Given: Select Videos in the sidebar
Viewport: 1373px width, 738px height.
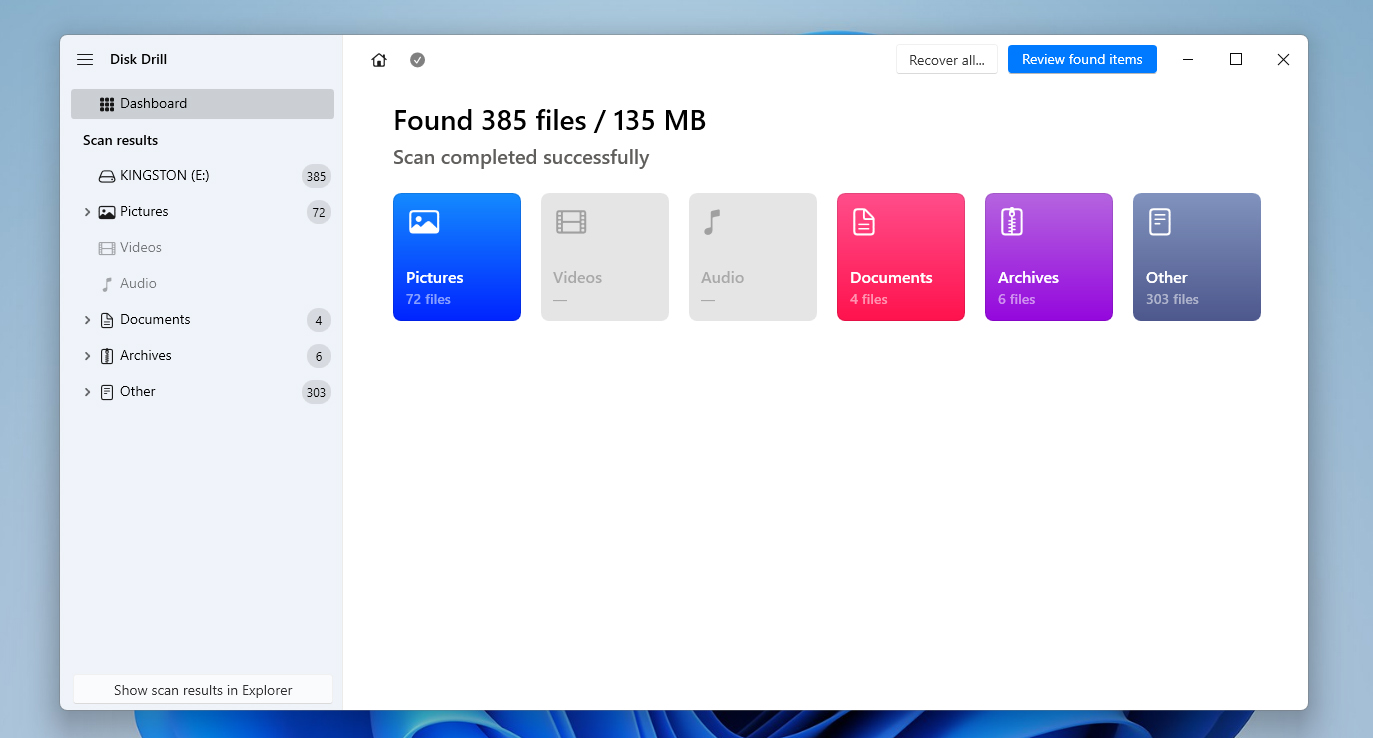Looking at the screenshot, I should pyautogui.click(x=140, y=248).
